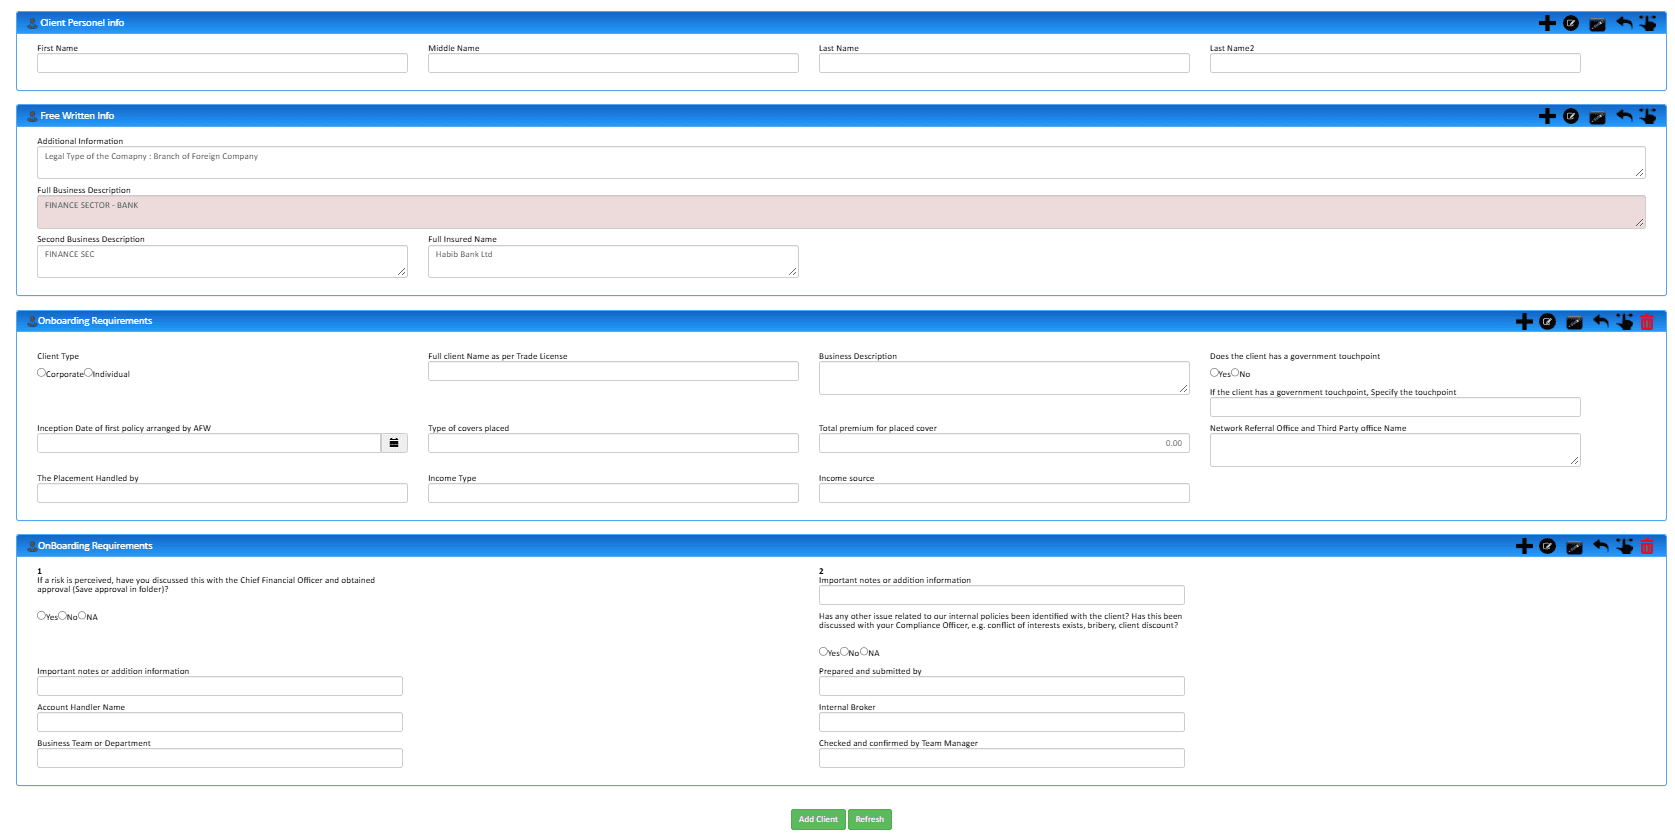Click the round edit icon in Free Written Info header
The height and width of the screenshot is (833, 1675).
pyautogui.click(x=1571, y=116)
